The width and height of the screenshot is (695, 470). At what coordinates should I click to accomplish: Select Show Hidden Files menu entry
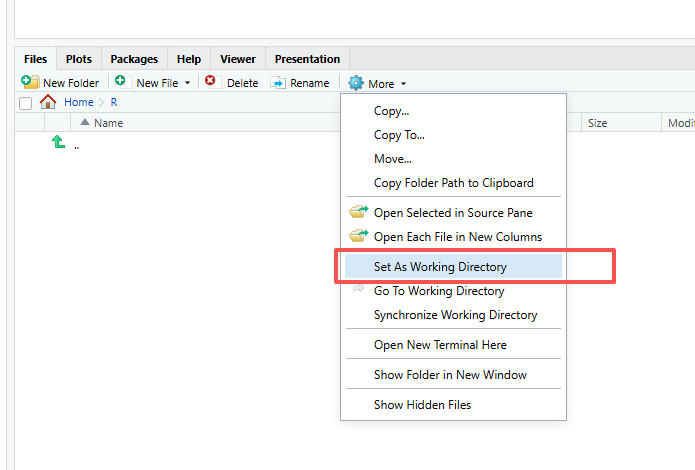pyautogui.click(x=422, y=405)
